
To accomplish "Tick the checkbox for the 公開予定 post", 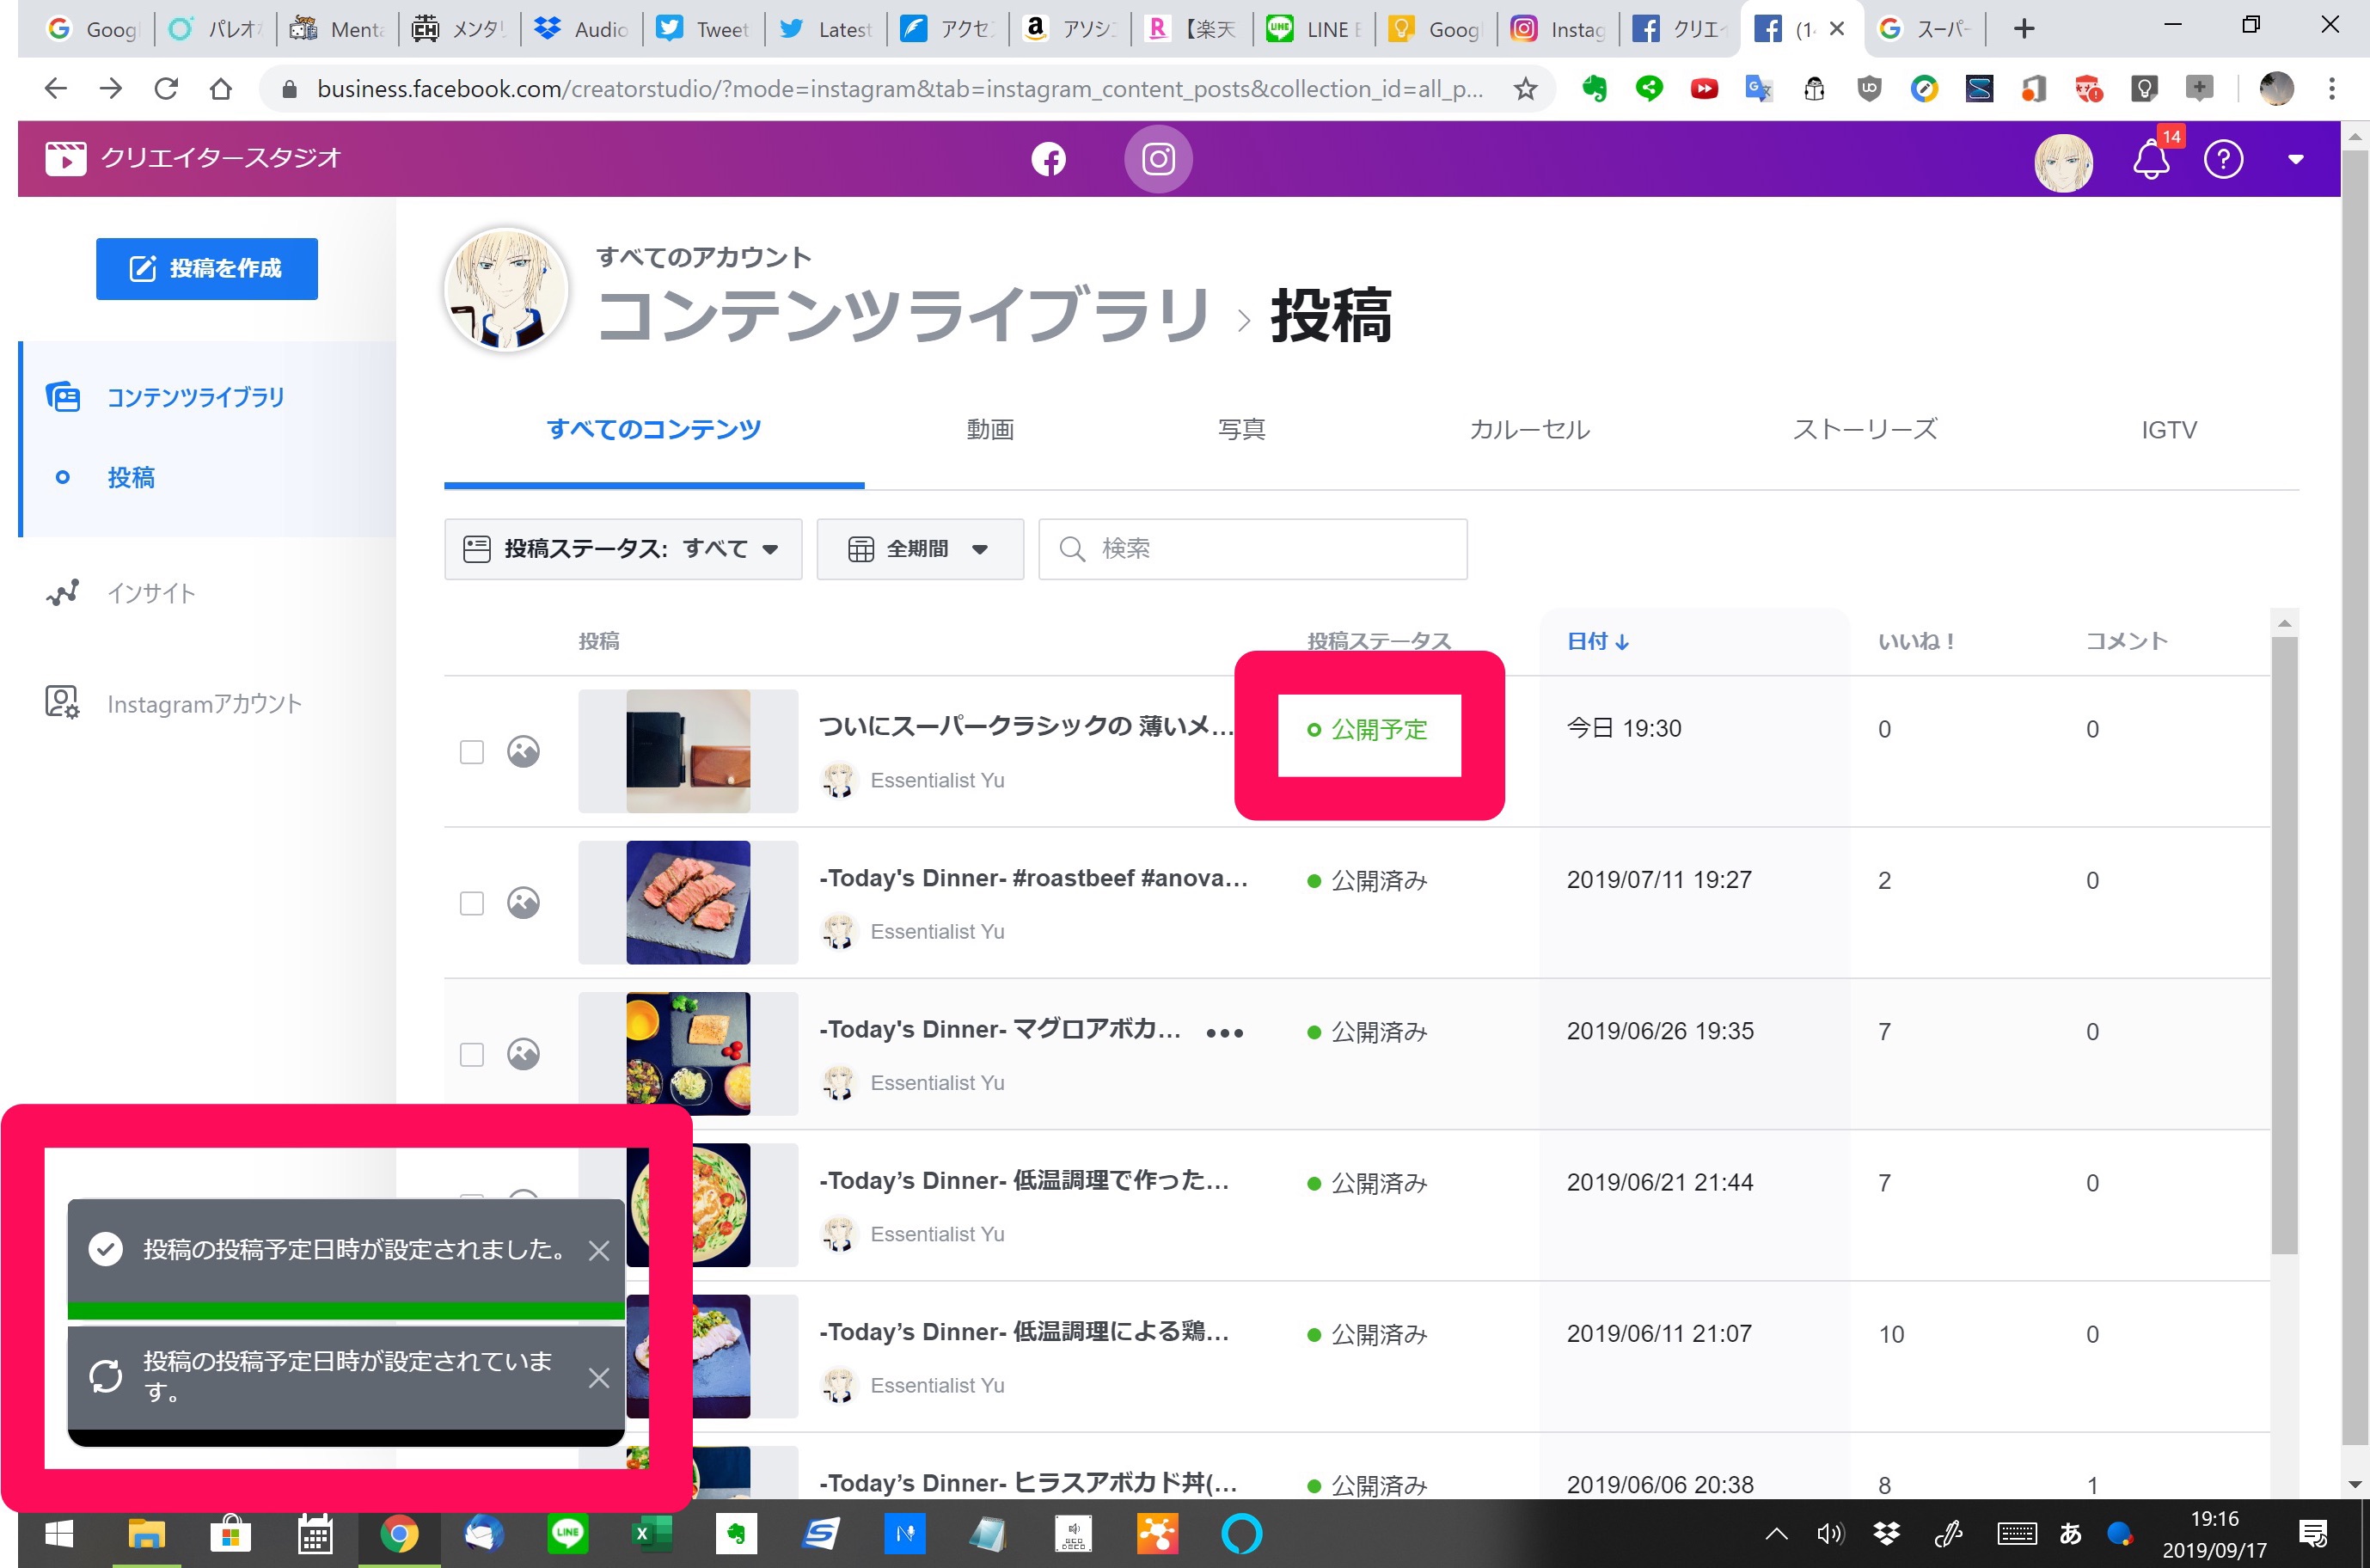I will [x=471, y=752].
